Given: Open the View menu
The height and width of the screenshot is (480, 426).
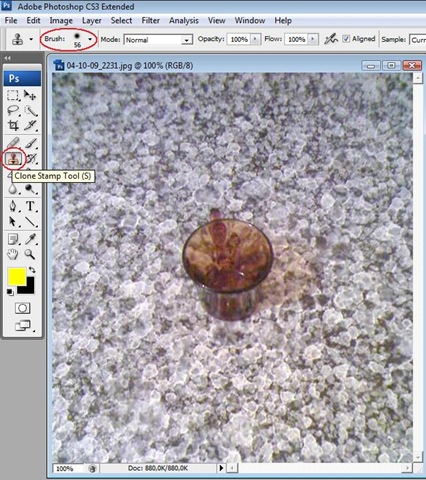Looking at the screenshot, I should (217, 21).
